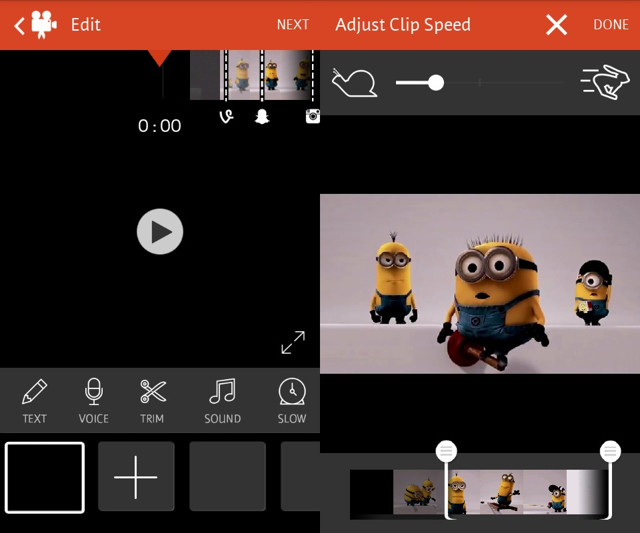Image resolution: width=640 pixels, height=533 pixels.
Task: Tap the 'Edit' header label
Action: [86, 25]
